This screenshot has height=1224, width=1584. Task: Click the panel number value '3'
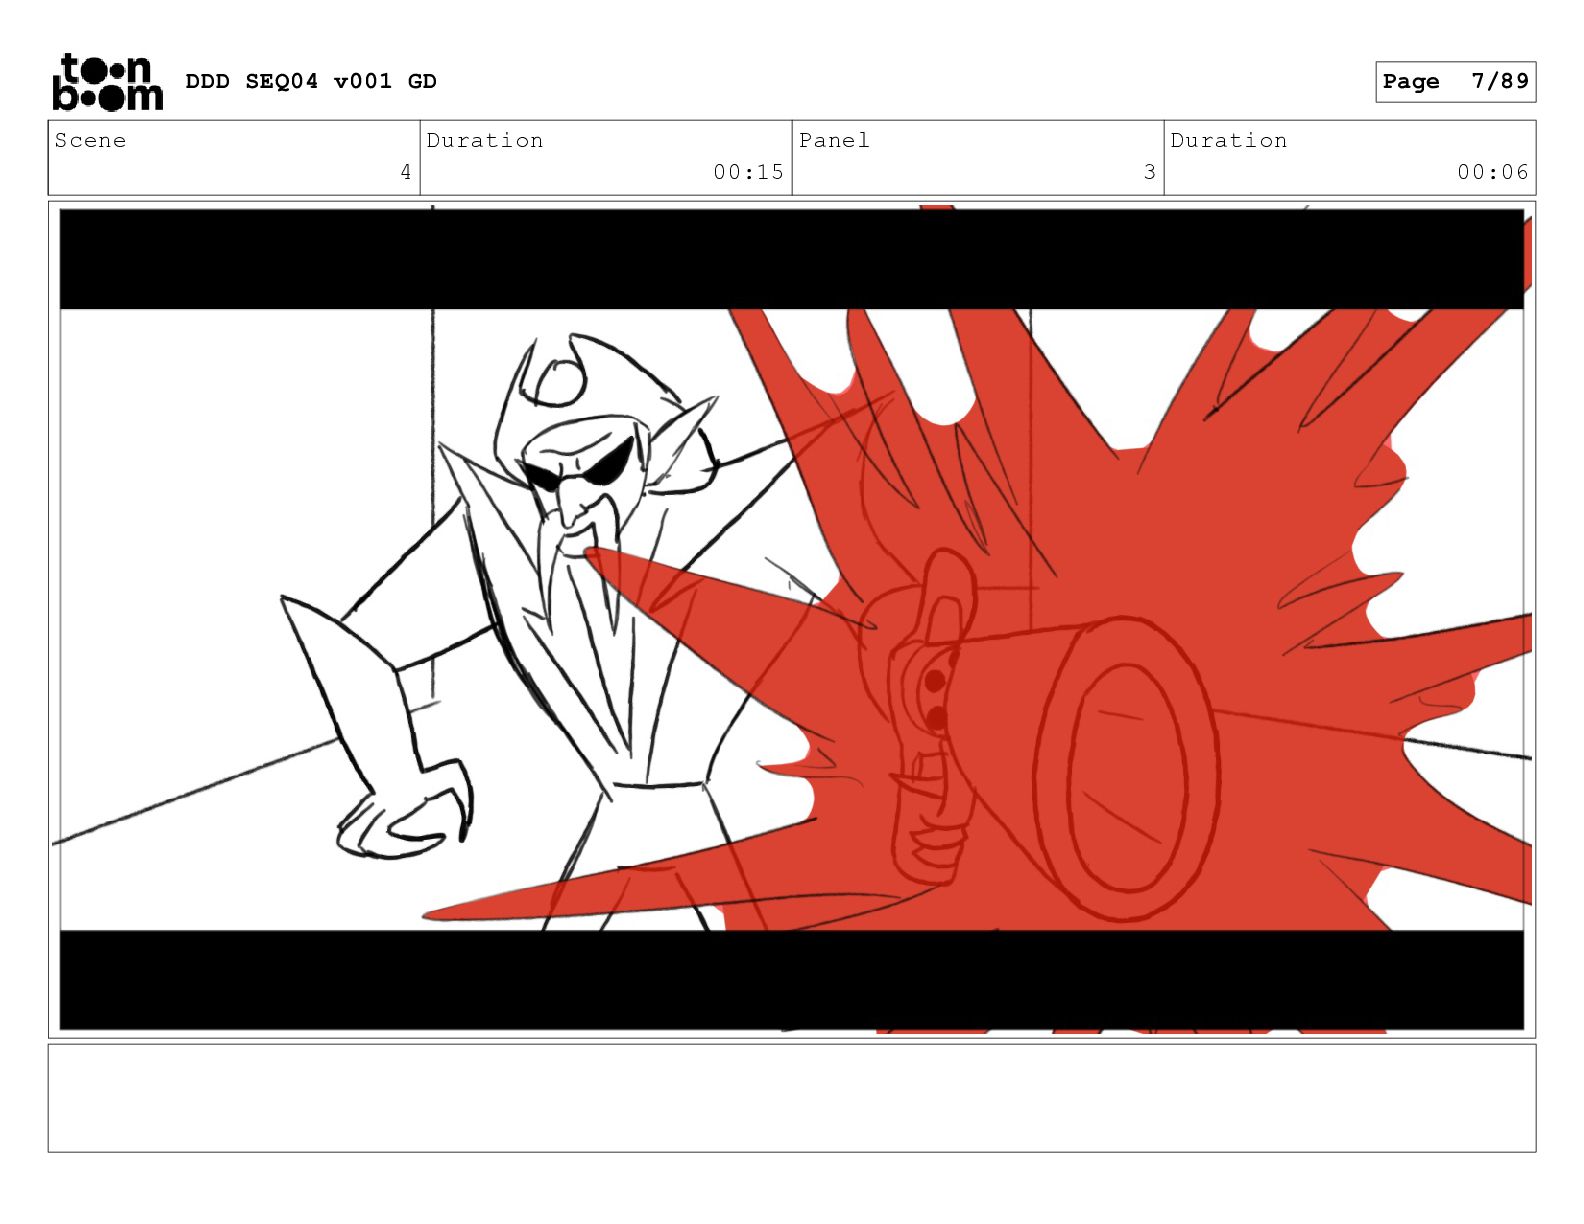tap(1150, 172)
